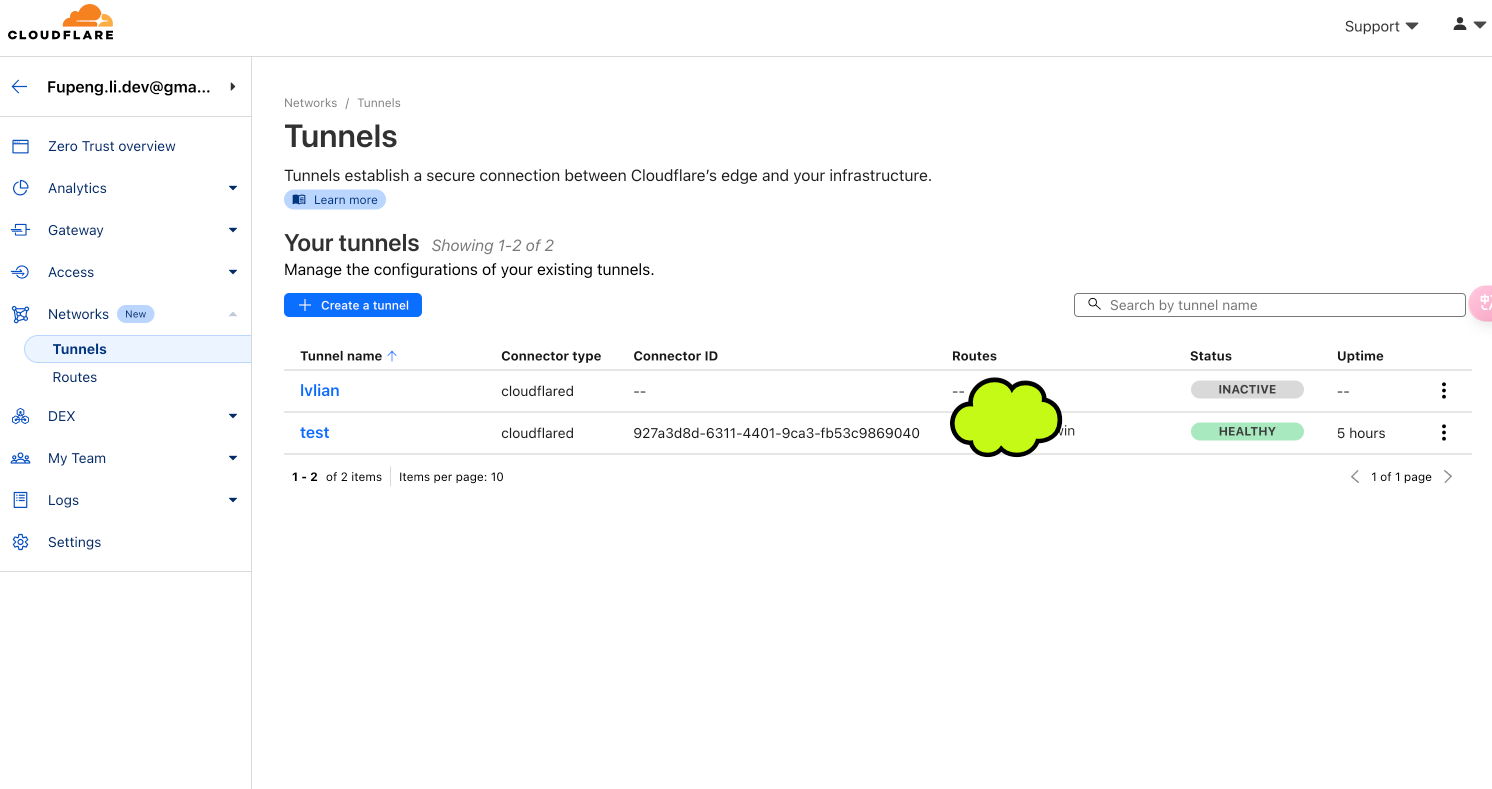The width and height of the screenshot is (1492, 789).
Task: Click the Networks label in sidebar
Action: (x=78, y=314)
